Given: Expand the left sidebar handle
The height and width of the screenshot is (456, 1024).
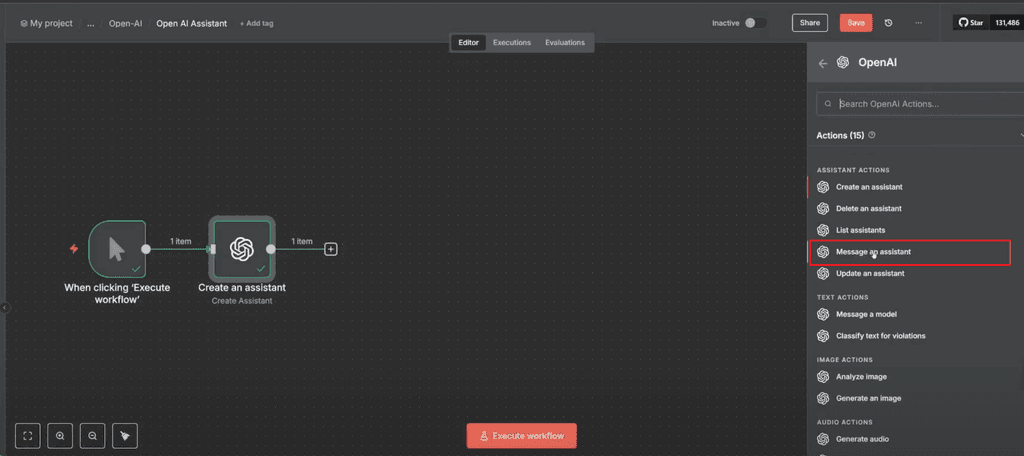Looking at the screenshot, I should pos(3,307).
